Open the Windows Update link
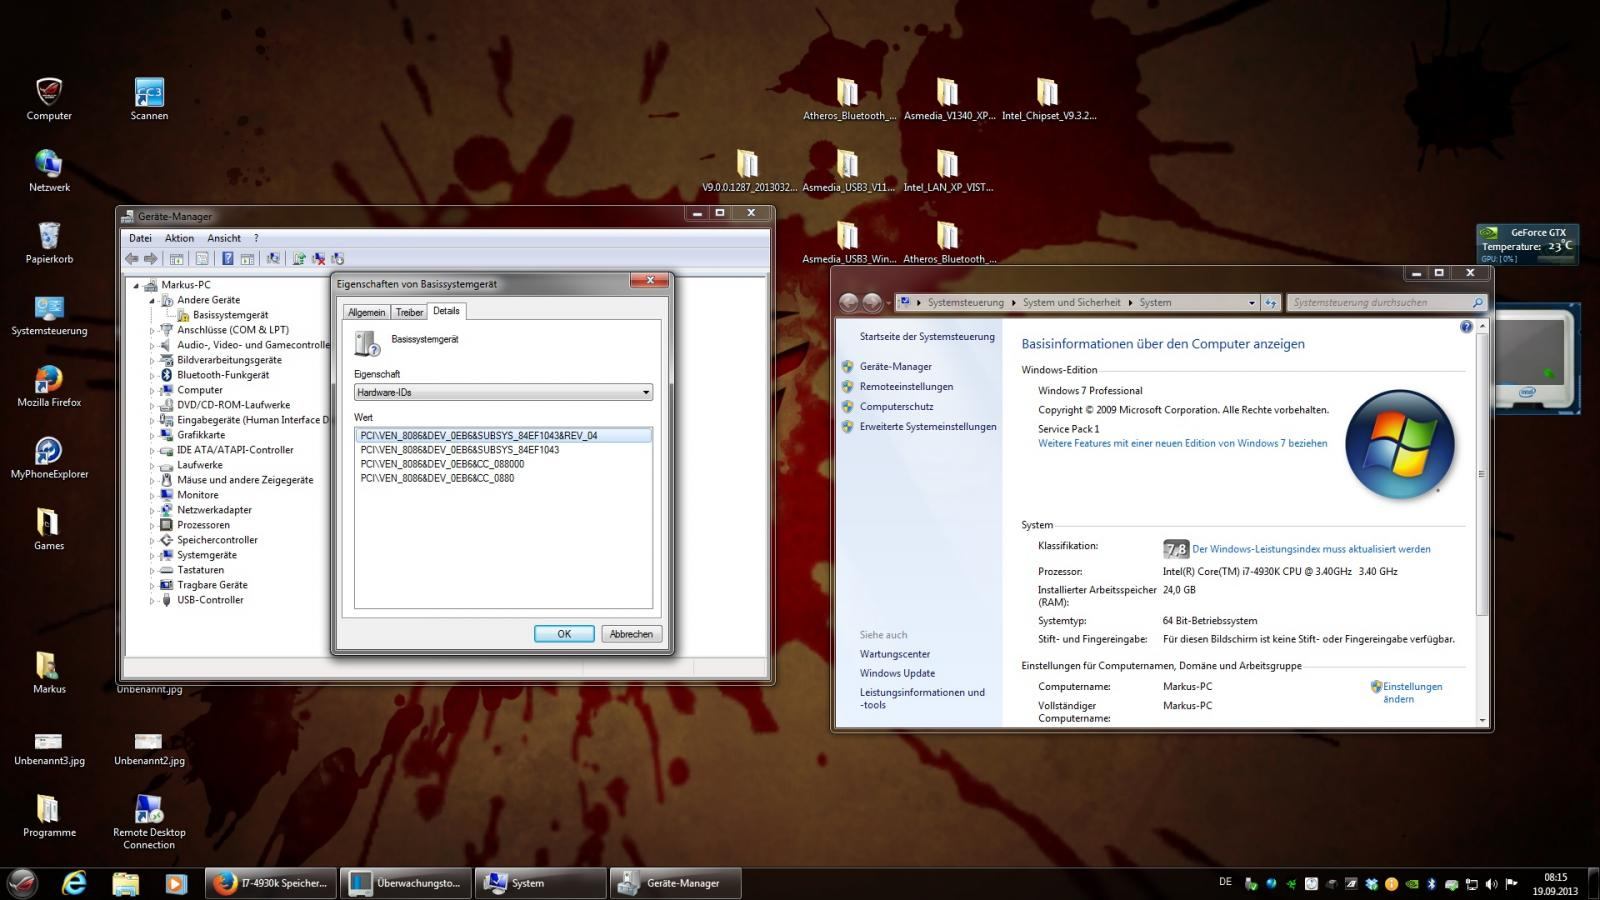The width and height of the screenshot is (1600, 900). click(x=897, y=673)
